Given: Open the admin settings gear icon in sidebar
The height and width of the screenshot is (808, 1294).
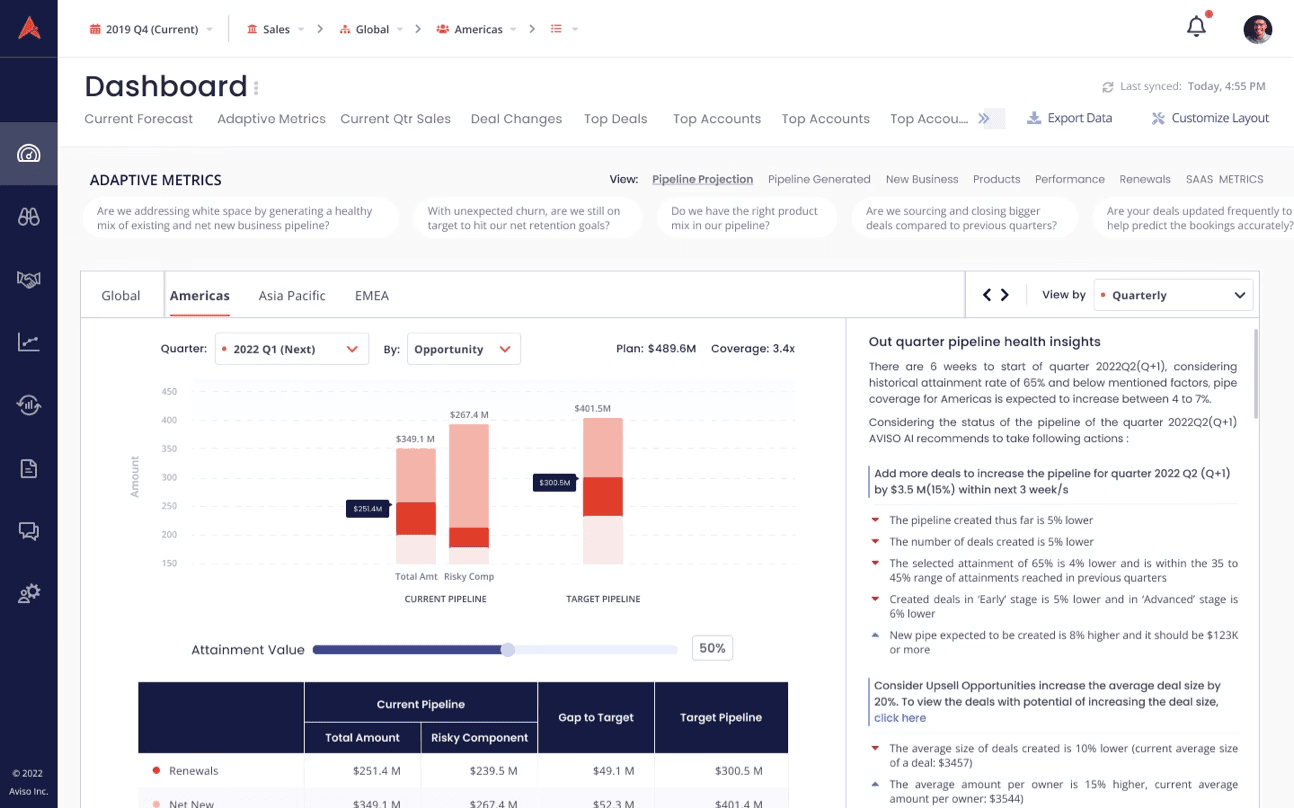Looking at the screenshot, I should coord(28,593).
